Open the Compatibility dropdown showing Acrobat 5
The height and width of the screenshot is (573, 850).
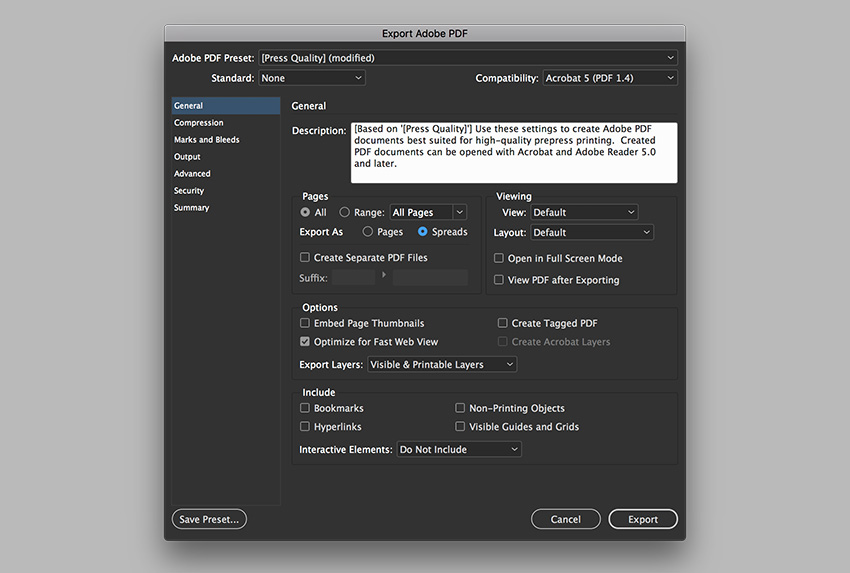610,78
